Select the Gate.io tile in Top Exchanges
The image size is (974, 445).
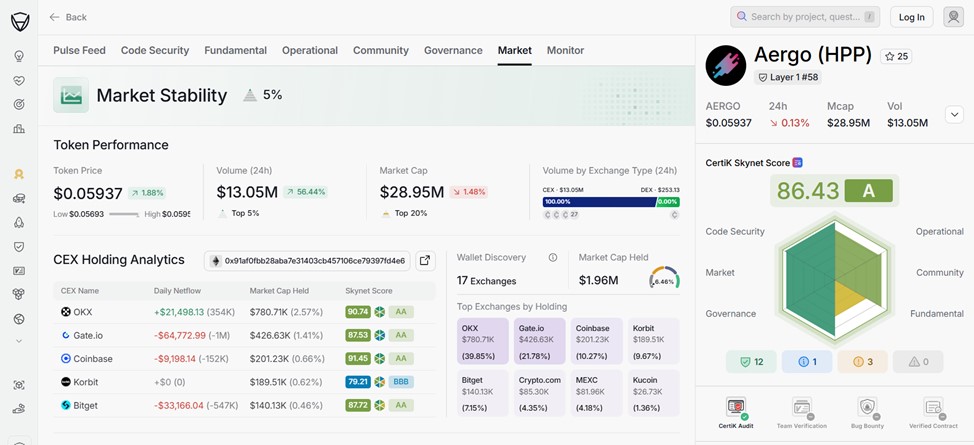[x=540, y=341]
